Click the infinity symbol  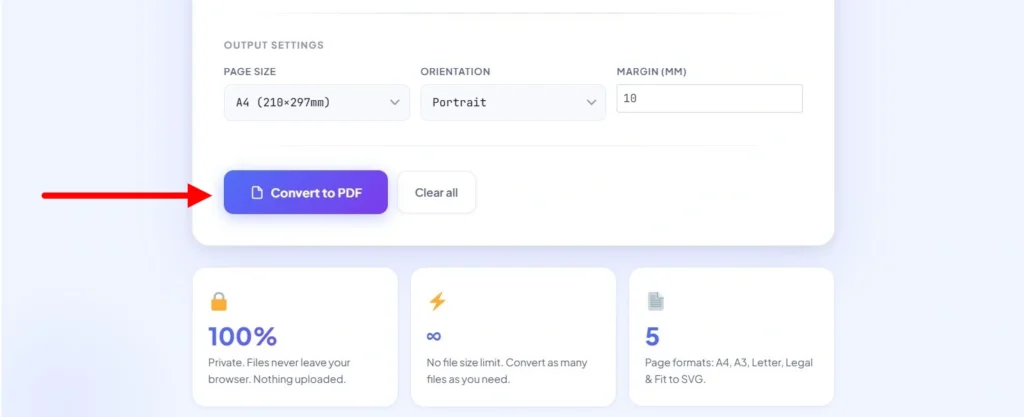pyautogui.click(x=434, y=336)
